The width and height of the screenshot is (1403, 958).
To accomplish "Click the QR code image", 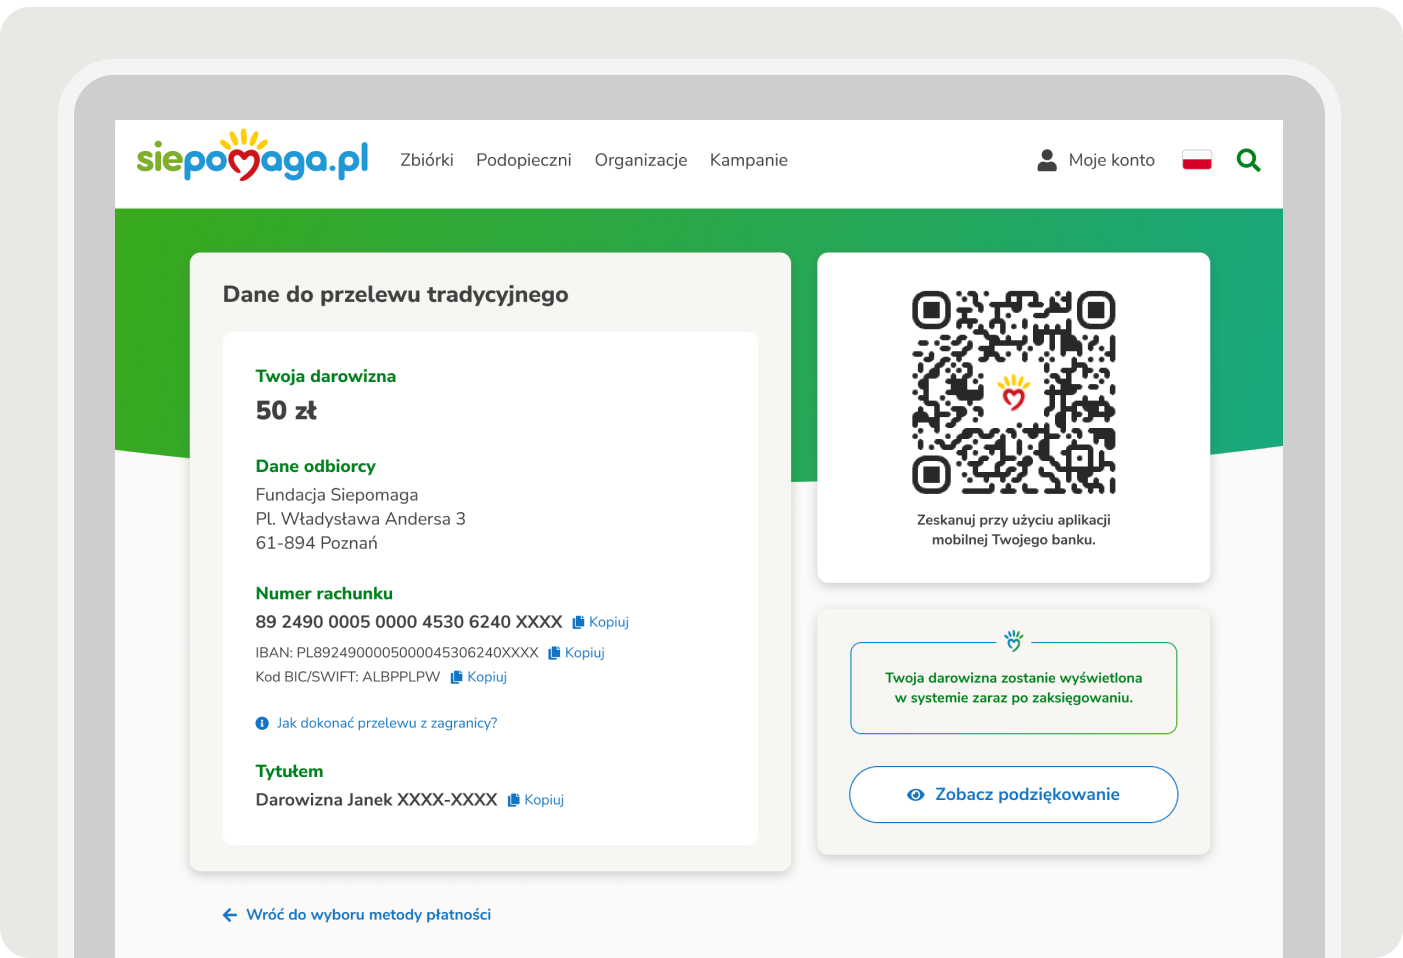I will tap(1013, 393).
